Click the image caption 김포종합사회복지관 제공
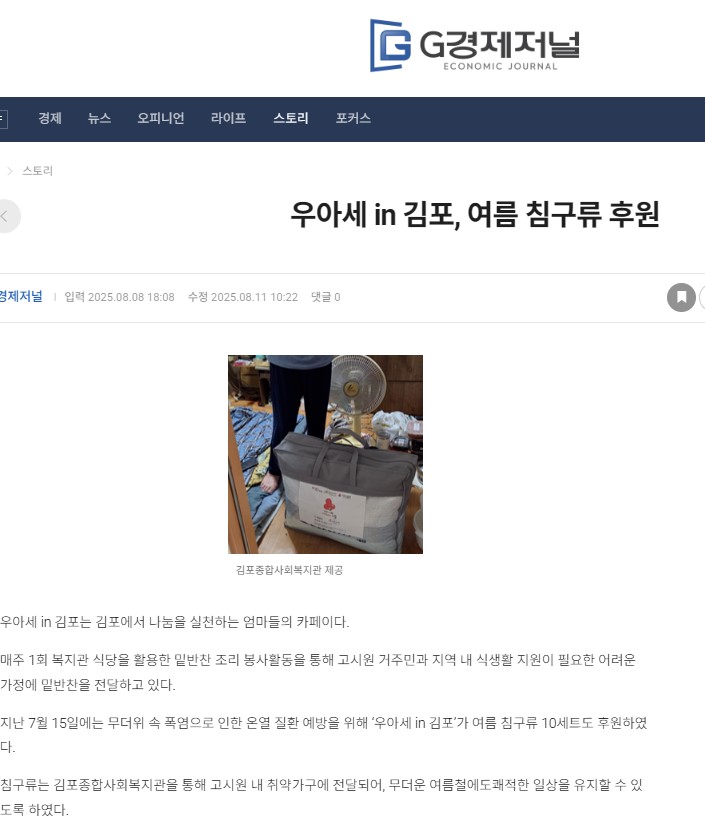 click(289, 570)
